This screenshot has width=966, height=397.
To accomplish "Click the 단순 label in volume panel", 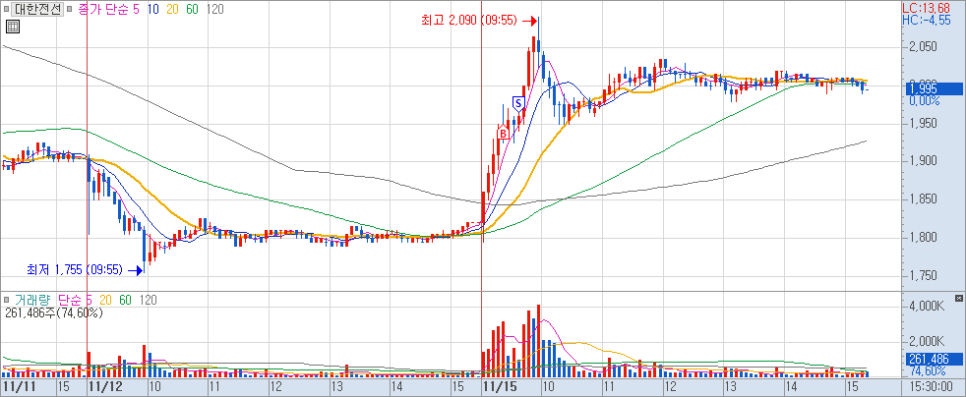I will point(70,300).
